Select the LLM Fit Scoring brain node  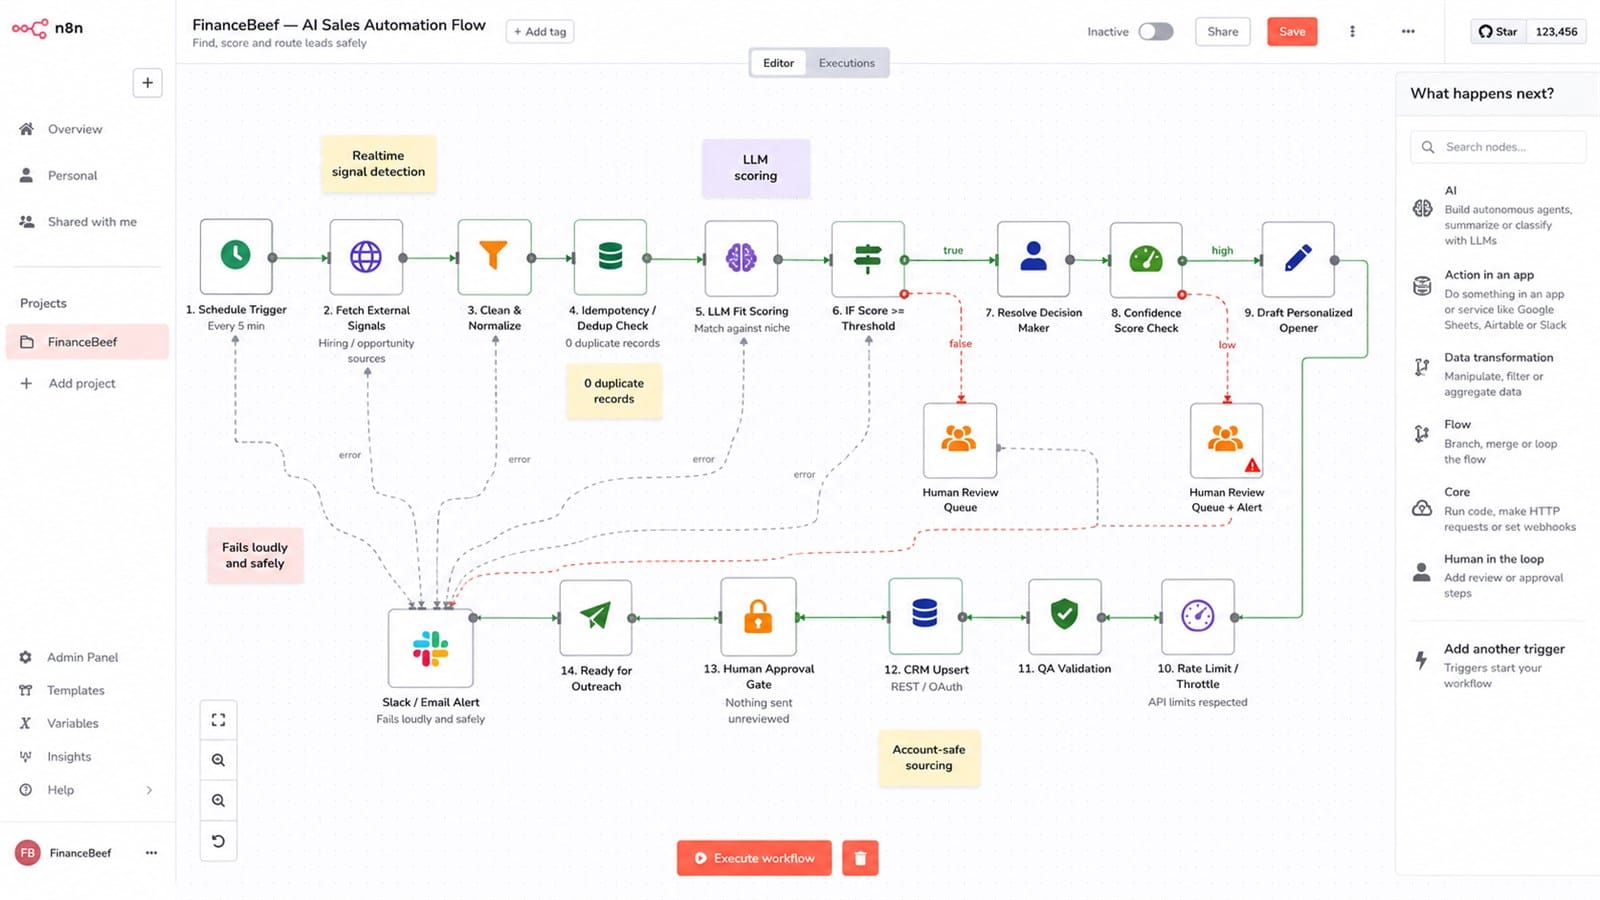coord(741,258)
